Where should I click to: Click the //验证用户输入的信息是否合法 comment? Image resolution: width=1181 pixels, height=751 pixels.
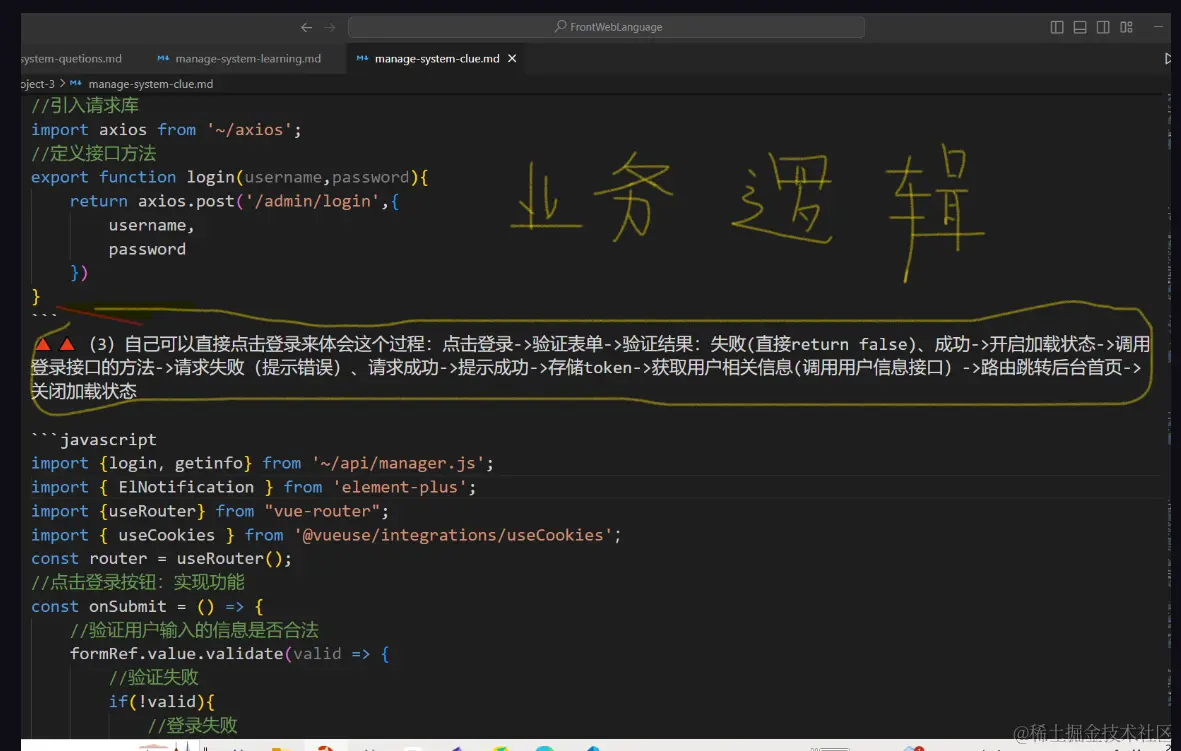pos(194,630)
